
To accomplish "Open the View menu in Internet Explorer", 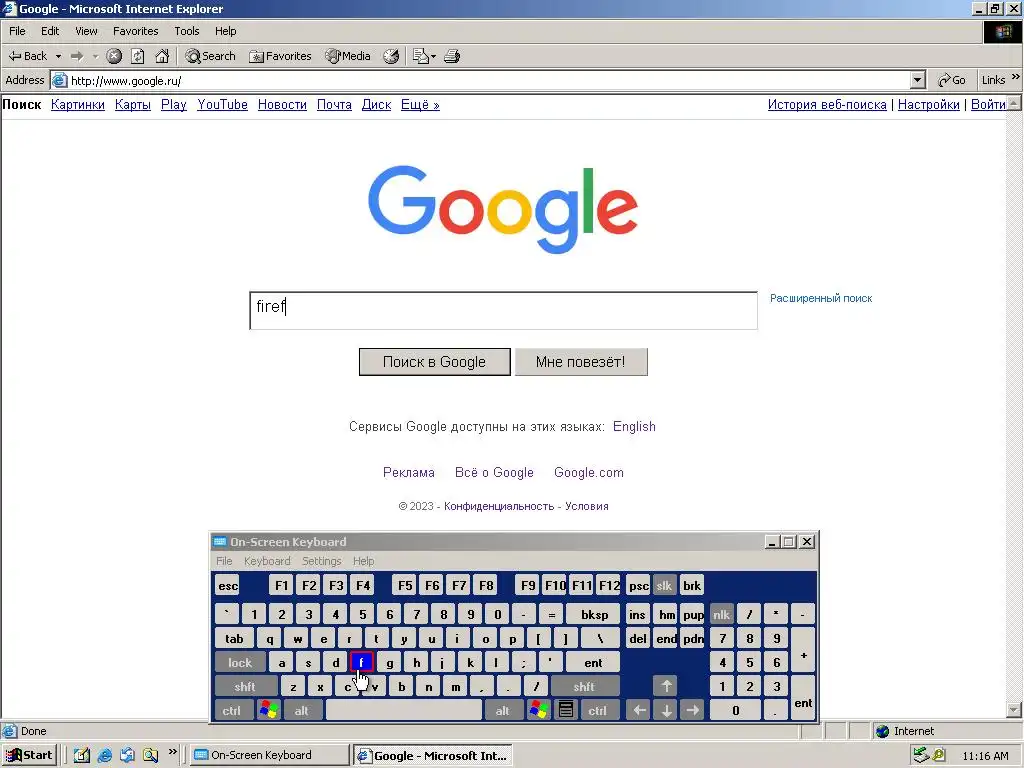I will 86,31.
